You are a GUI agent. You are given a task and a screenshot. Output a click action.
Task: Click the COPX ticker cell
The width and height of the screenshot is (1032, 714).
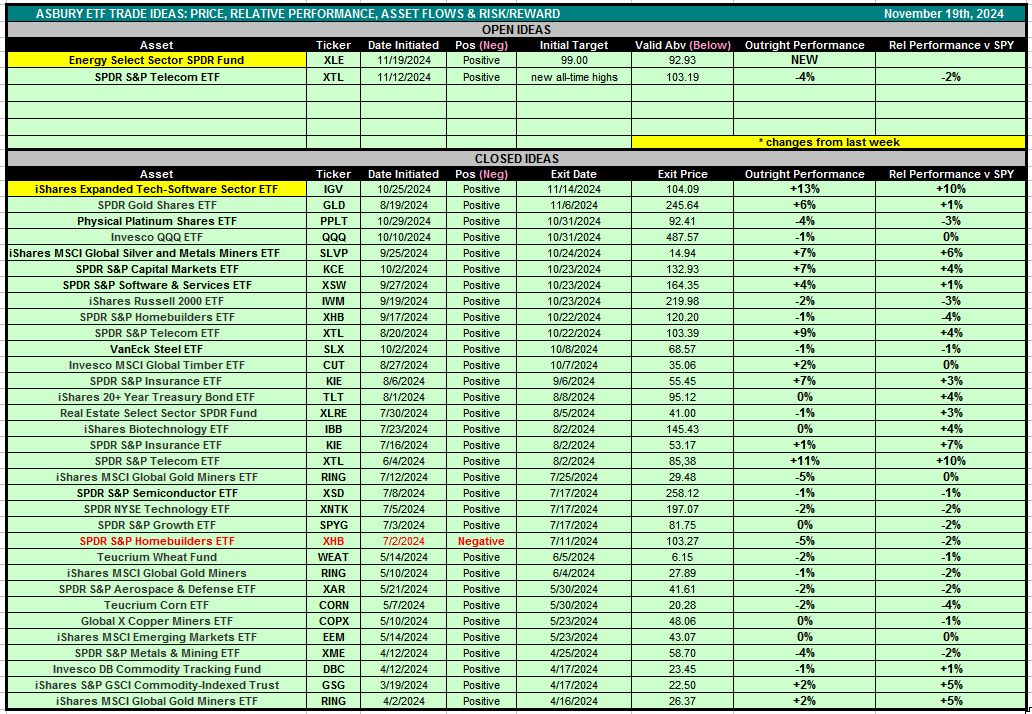point(334,621)
